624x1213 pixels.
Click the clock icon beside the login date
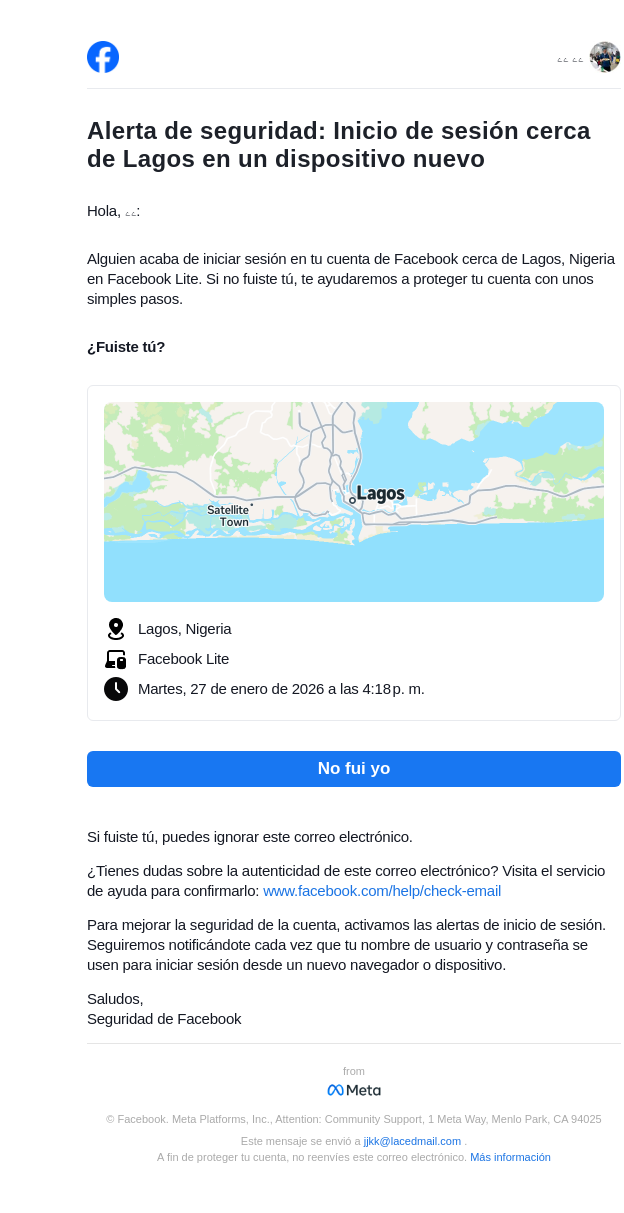116,689
